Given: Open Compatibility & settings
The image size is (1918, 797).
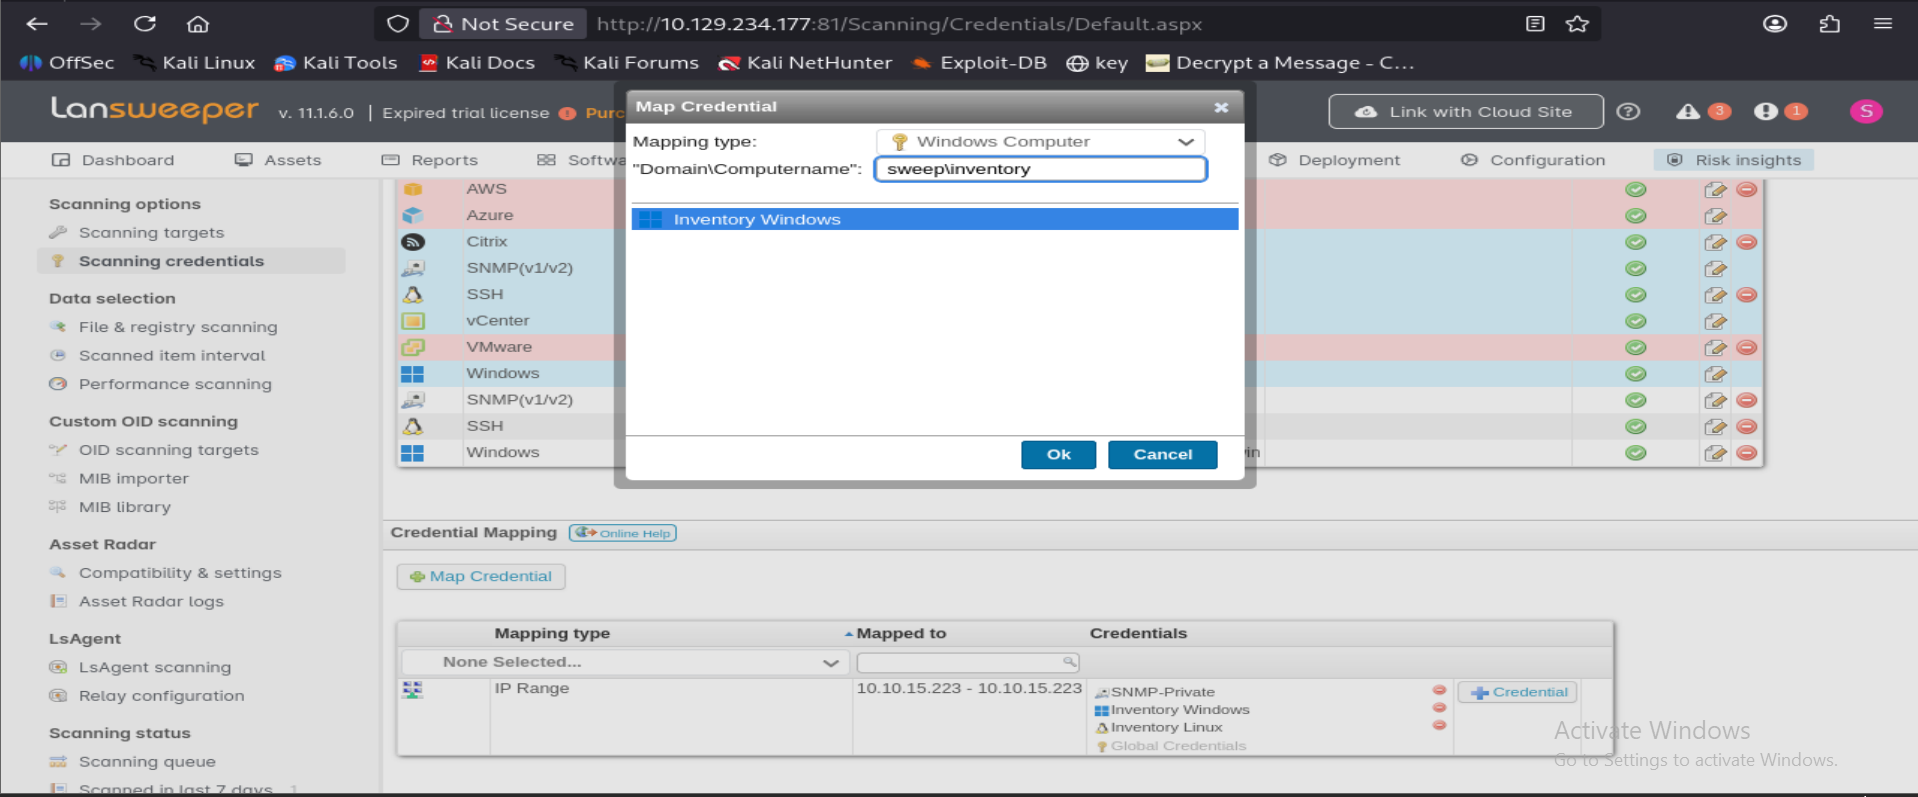Looking at the screenshot, I should point(180,573).
